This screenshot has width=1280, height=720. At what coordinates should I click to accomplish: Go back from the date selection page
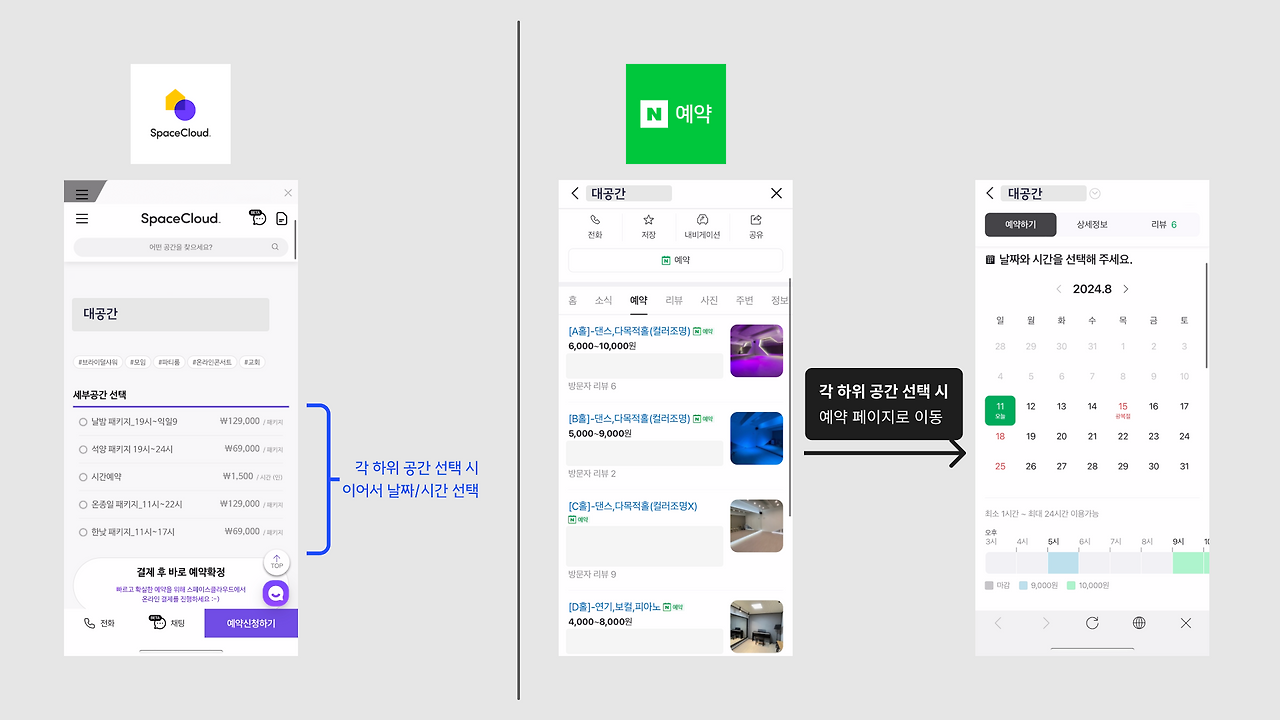[x=990, y=193]
